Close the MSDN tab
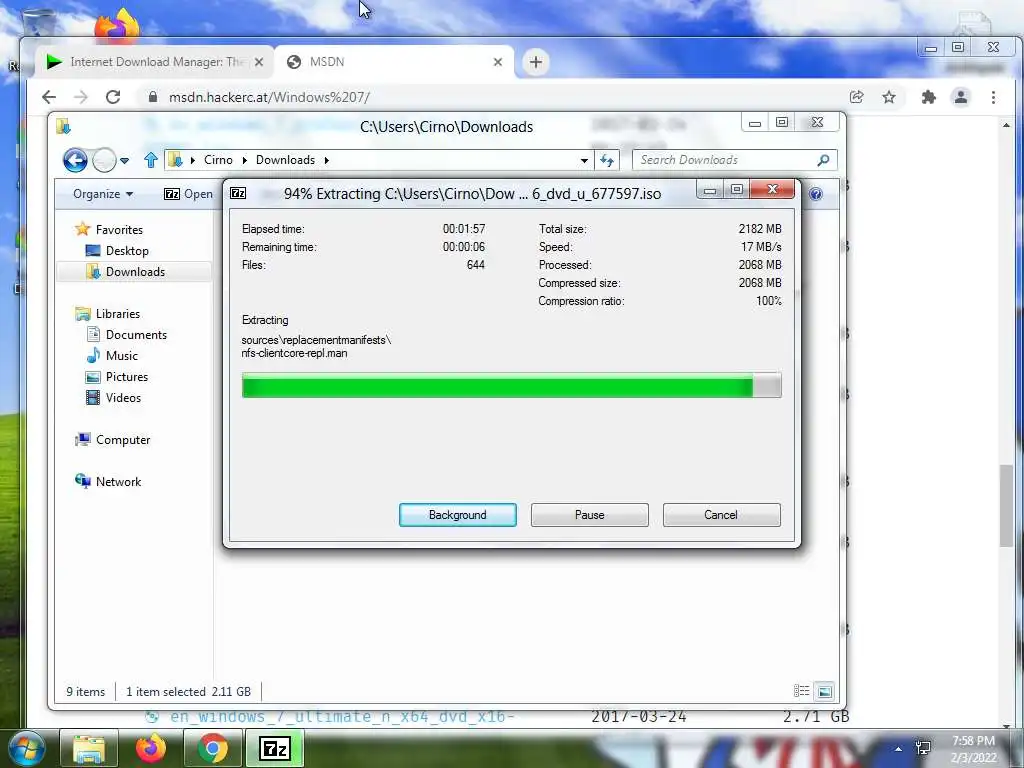Image resolution: width=1024 pixels, height=768 pixels. pyautogui.click(x=498, y=62)
